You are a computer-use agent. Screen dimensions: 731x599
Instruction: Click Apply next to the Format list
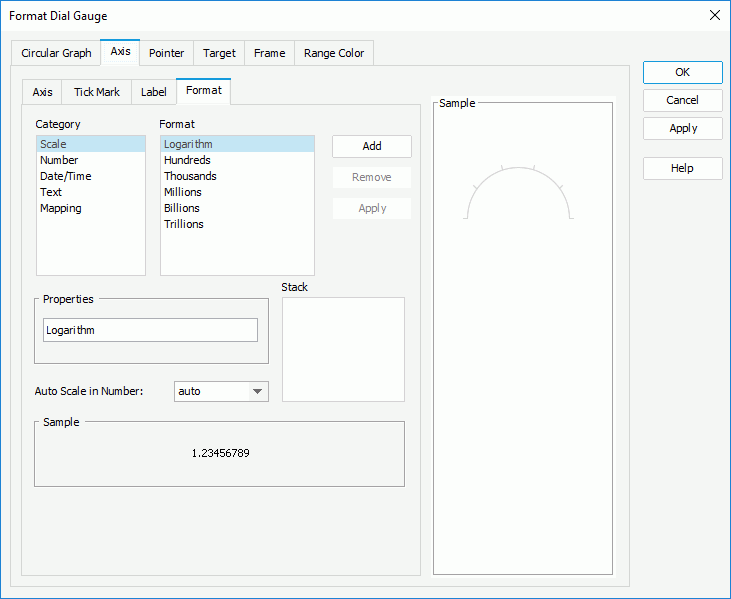[x=372, y=208]
